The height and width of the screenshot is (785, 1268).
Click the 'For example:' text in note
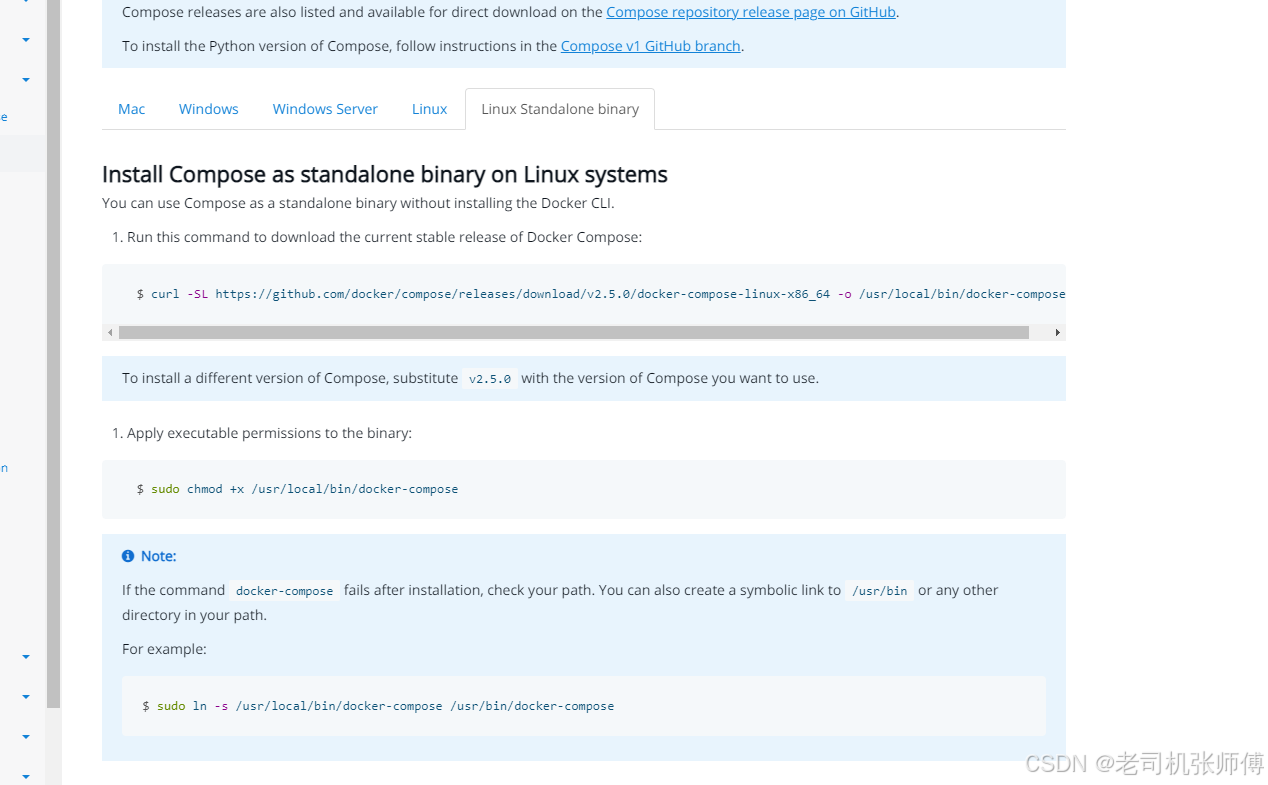164,649
